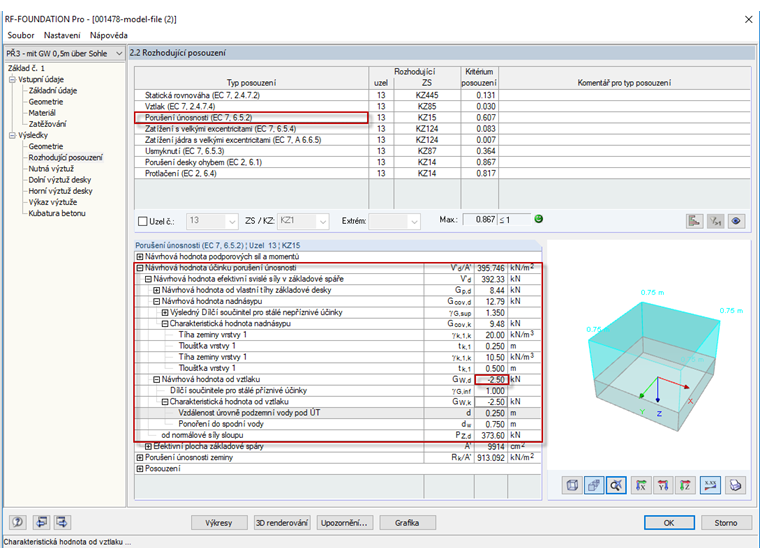
Task: Click the Upozornění... button
Action: (x=344, y=523)
